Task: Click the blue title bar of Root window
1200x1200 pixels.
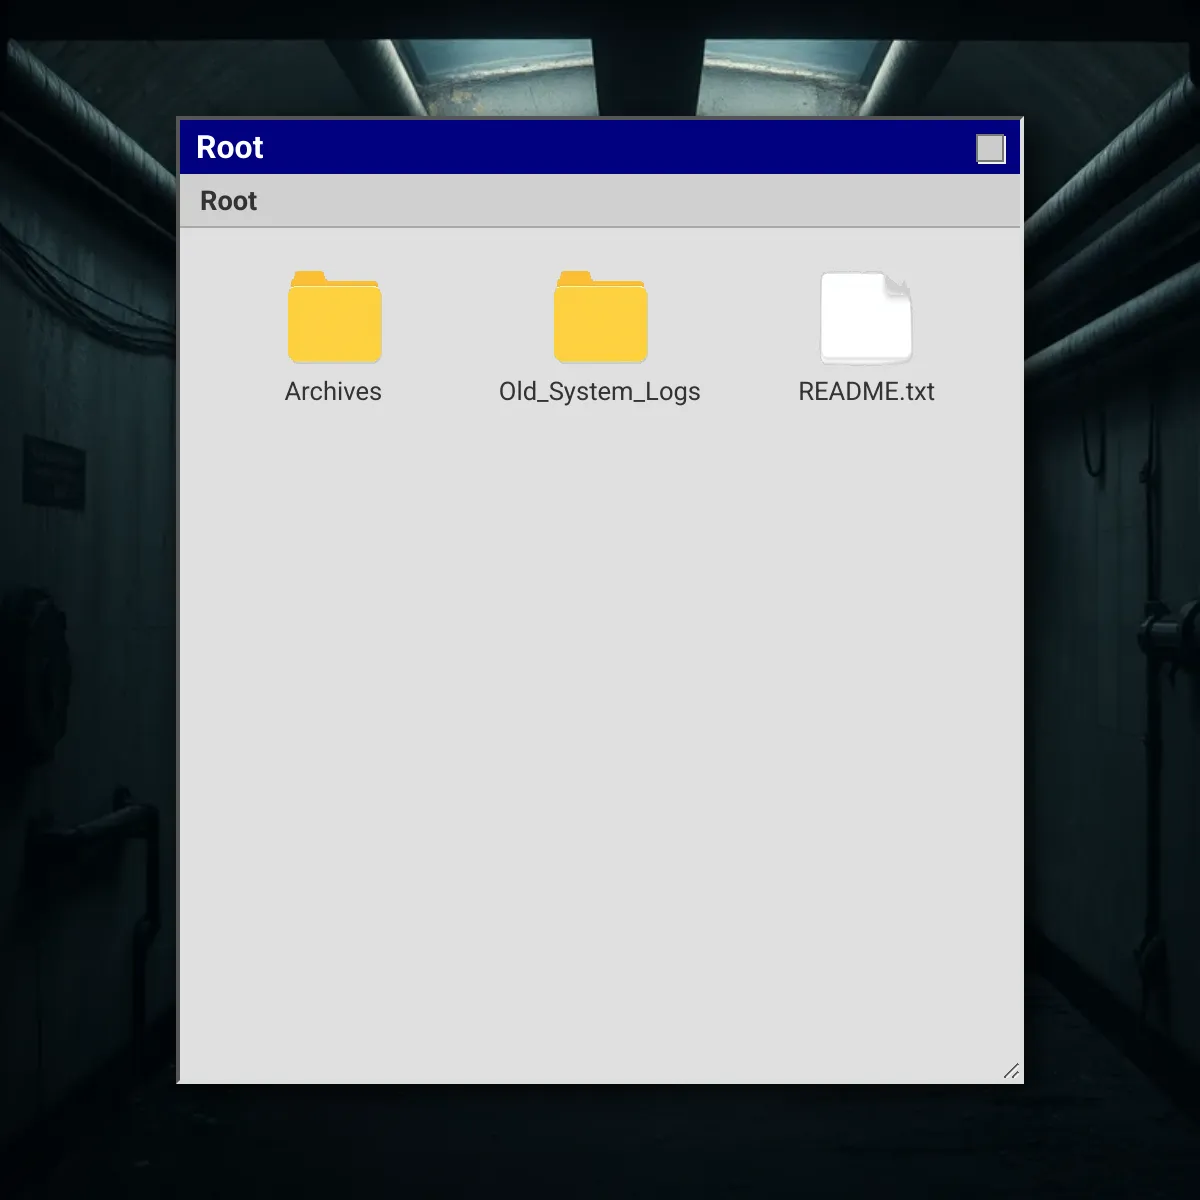Action: tap(600, 148)
